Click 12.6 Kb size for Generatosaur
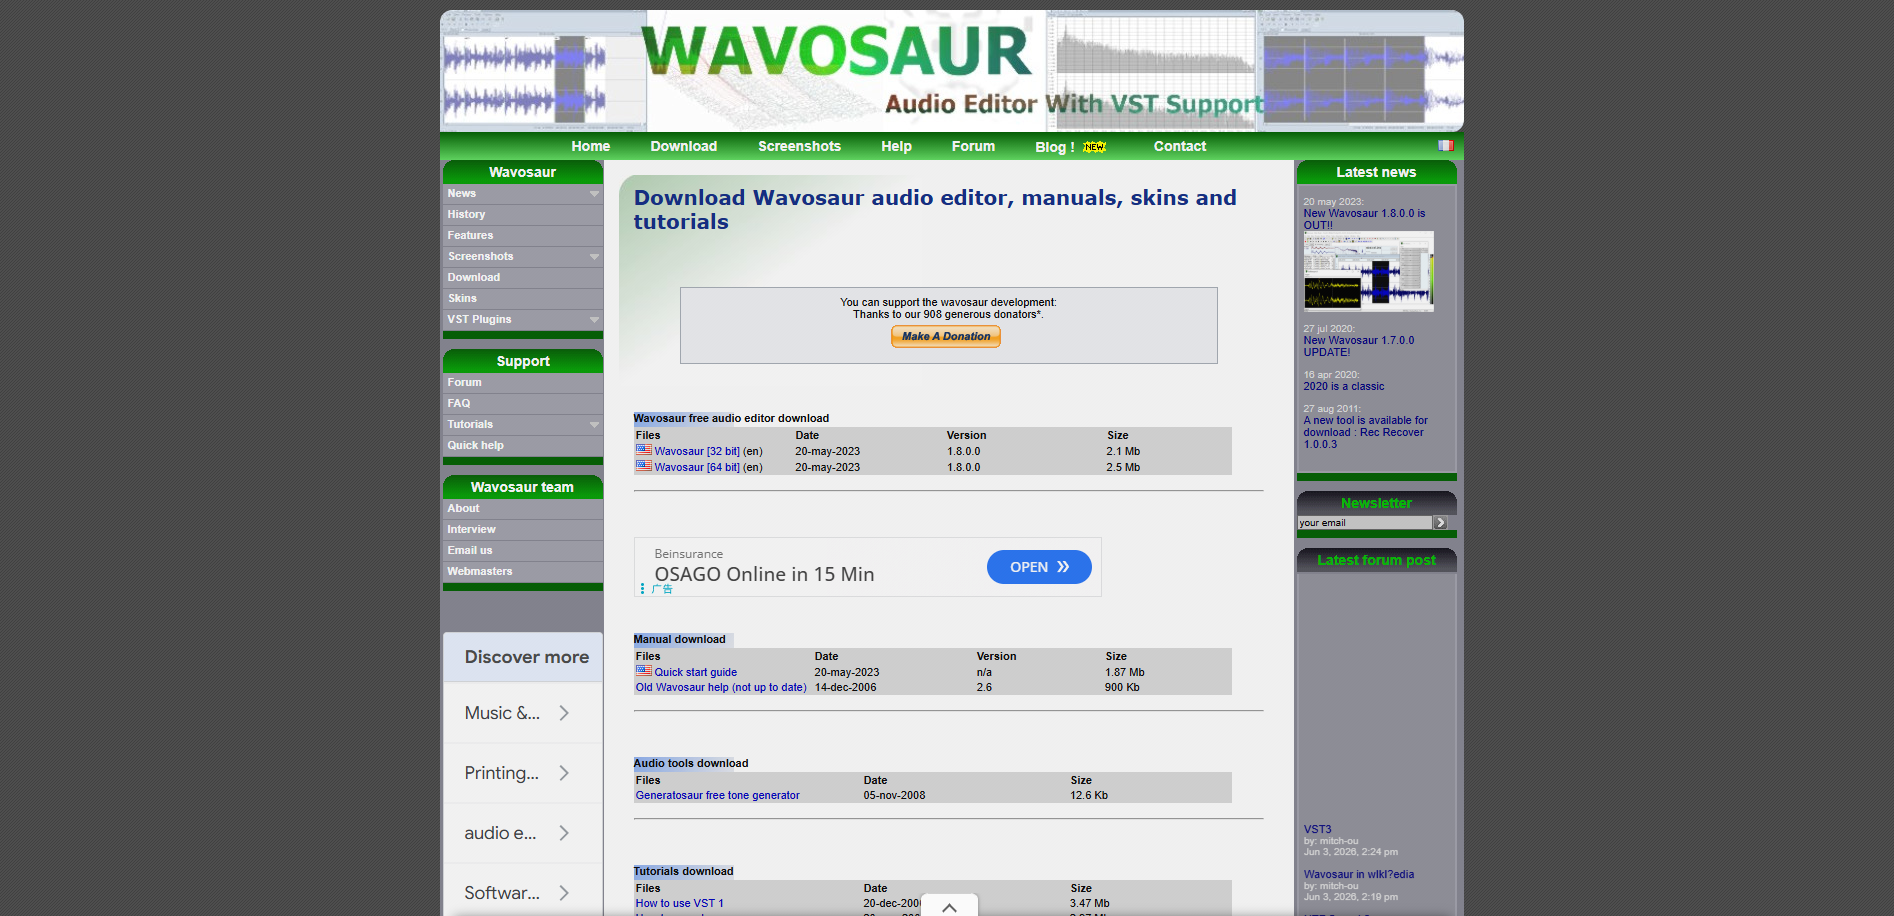 pyautogui.click(x=1088, y=795)
